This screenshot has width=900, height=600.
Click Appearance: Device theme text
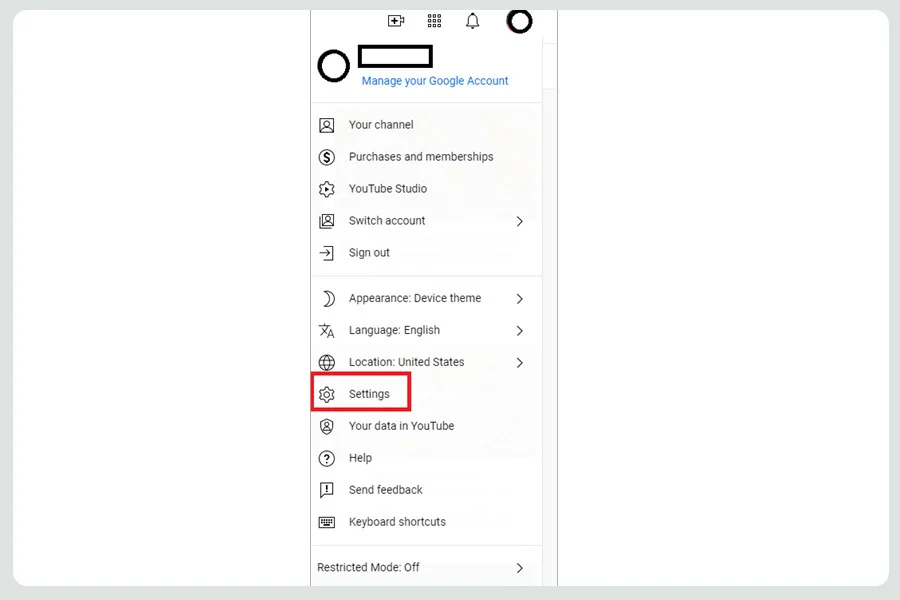tap(415, 299)
